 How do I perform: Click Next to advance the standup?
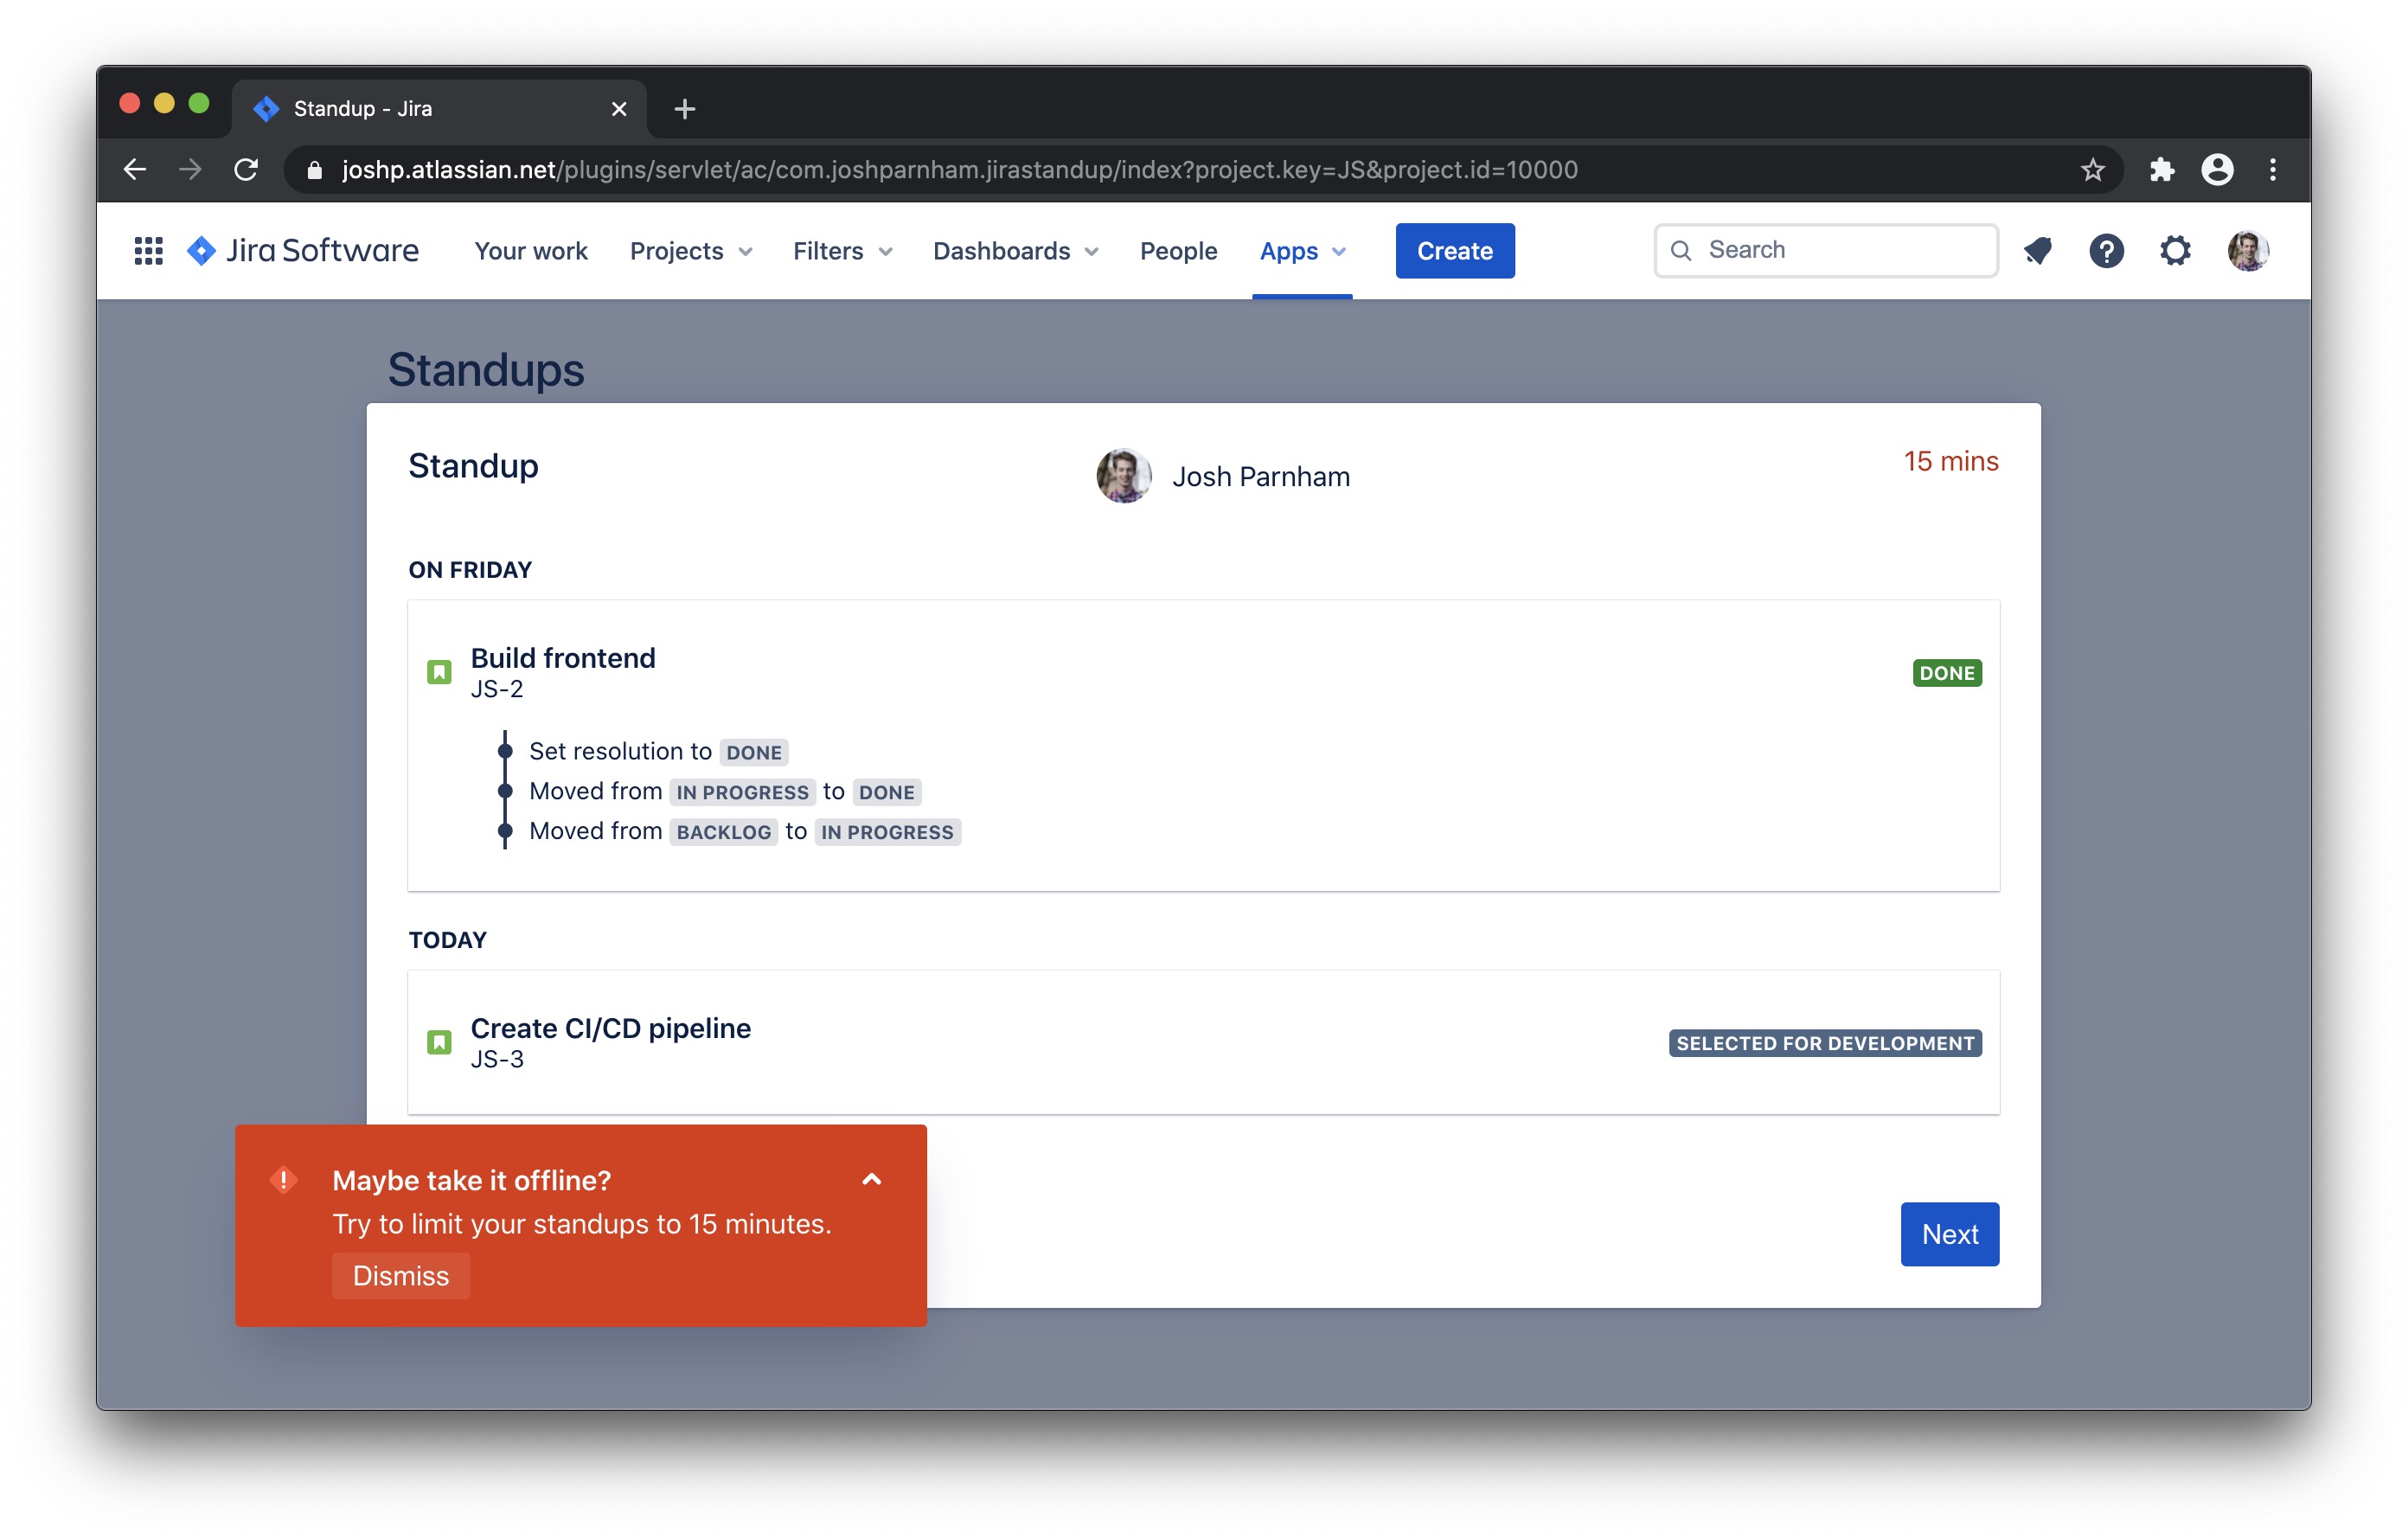pyautogui.click(x=1949, y=1233)
